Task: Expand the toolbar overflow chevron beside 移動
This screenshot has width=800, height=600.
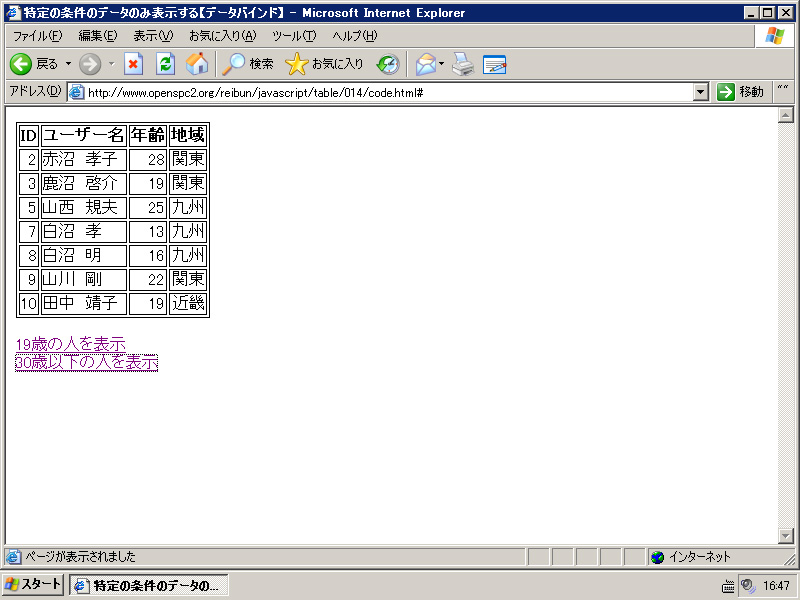Action: point(782,91)
